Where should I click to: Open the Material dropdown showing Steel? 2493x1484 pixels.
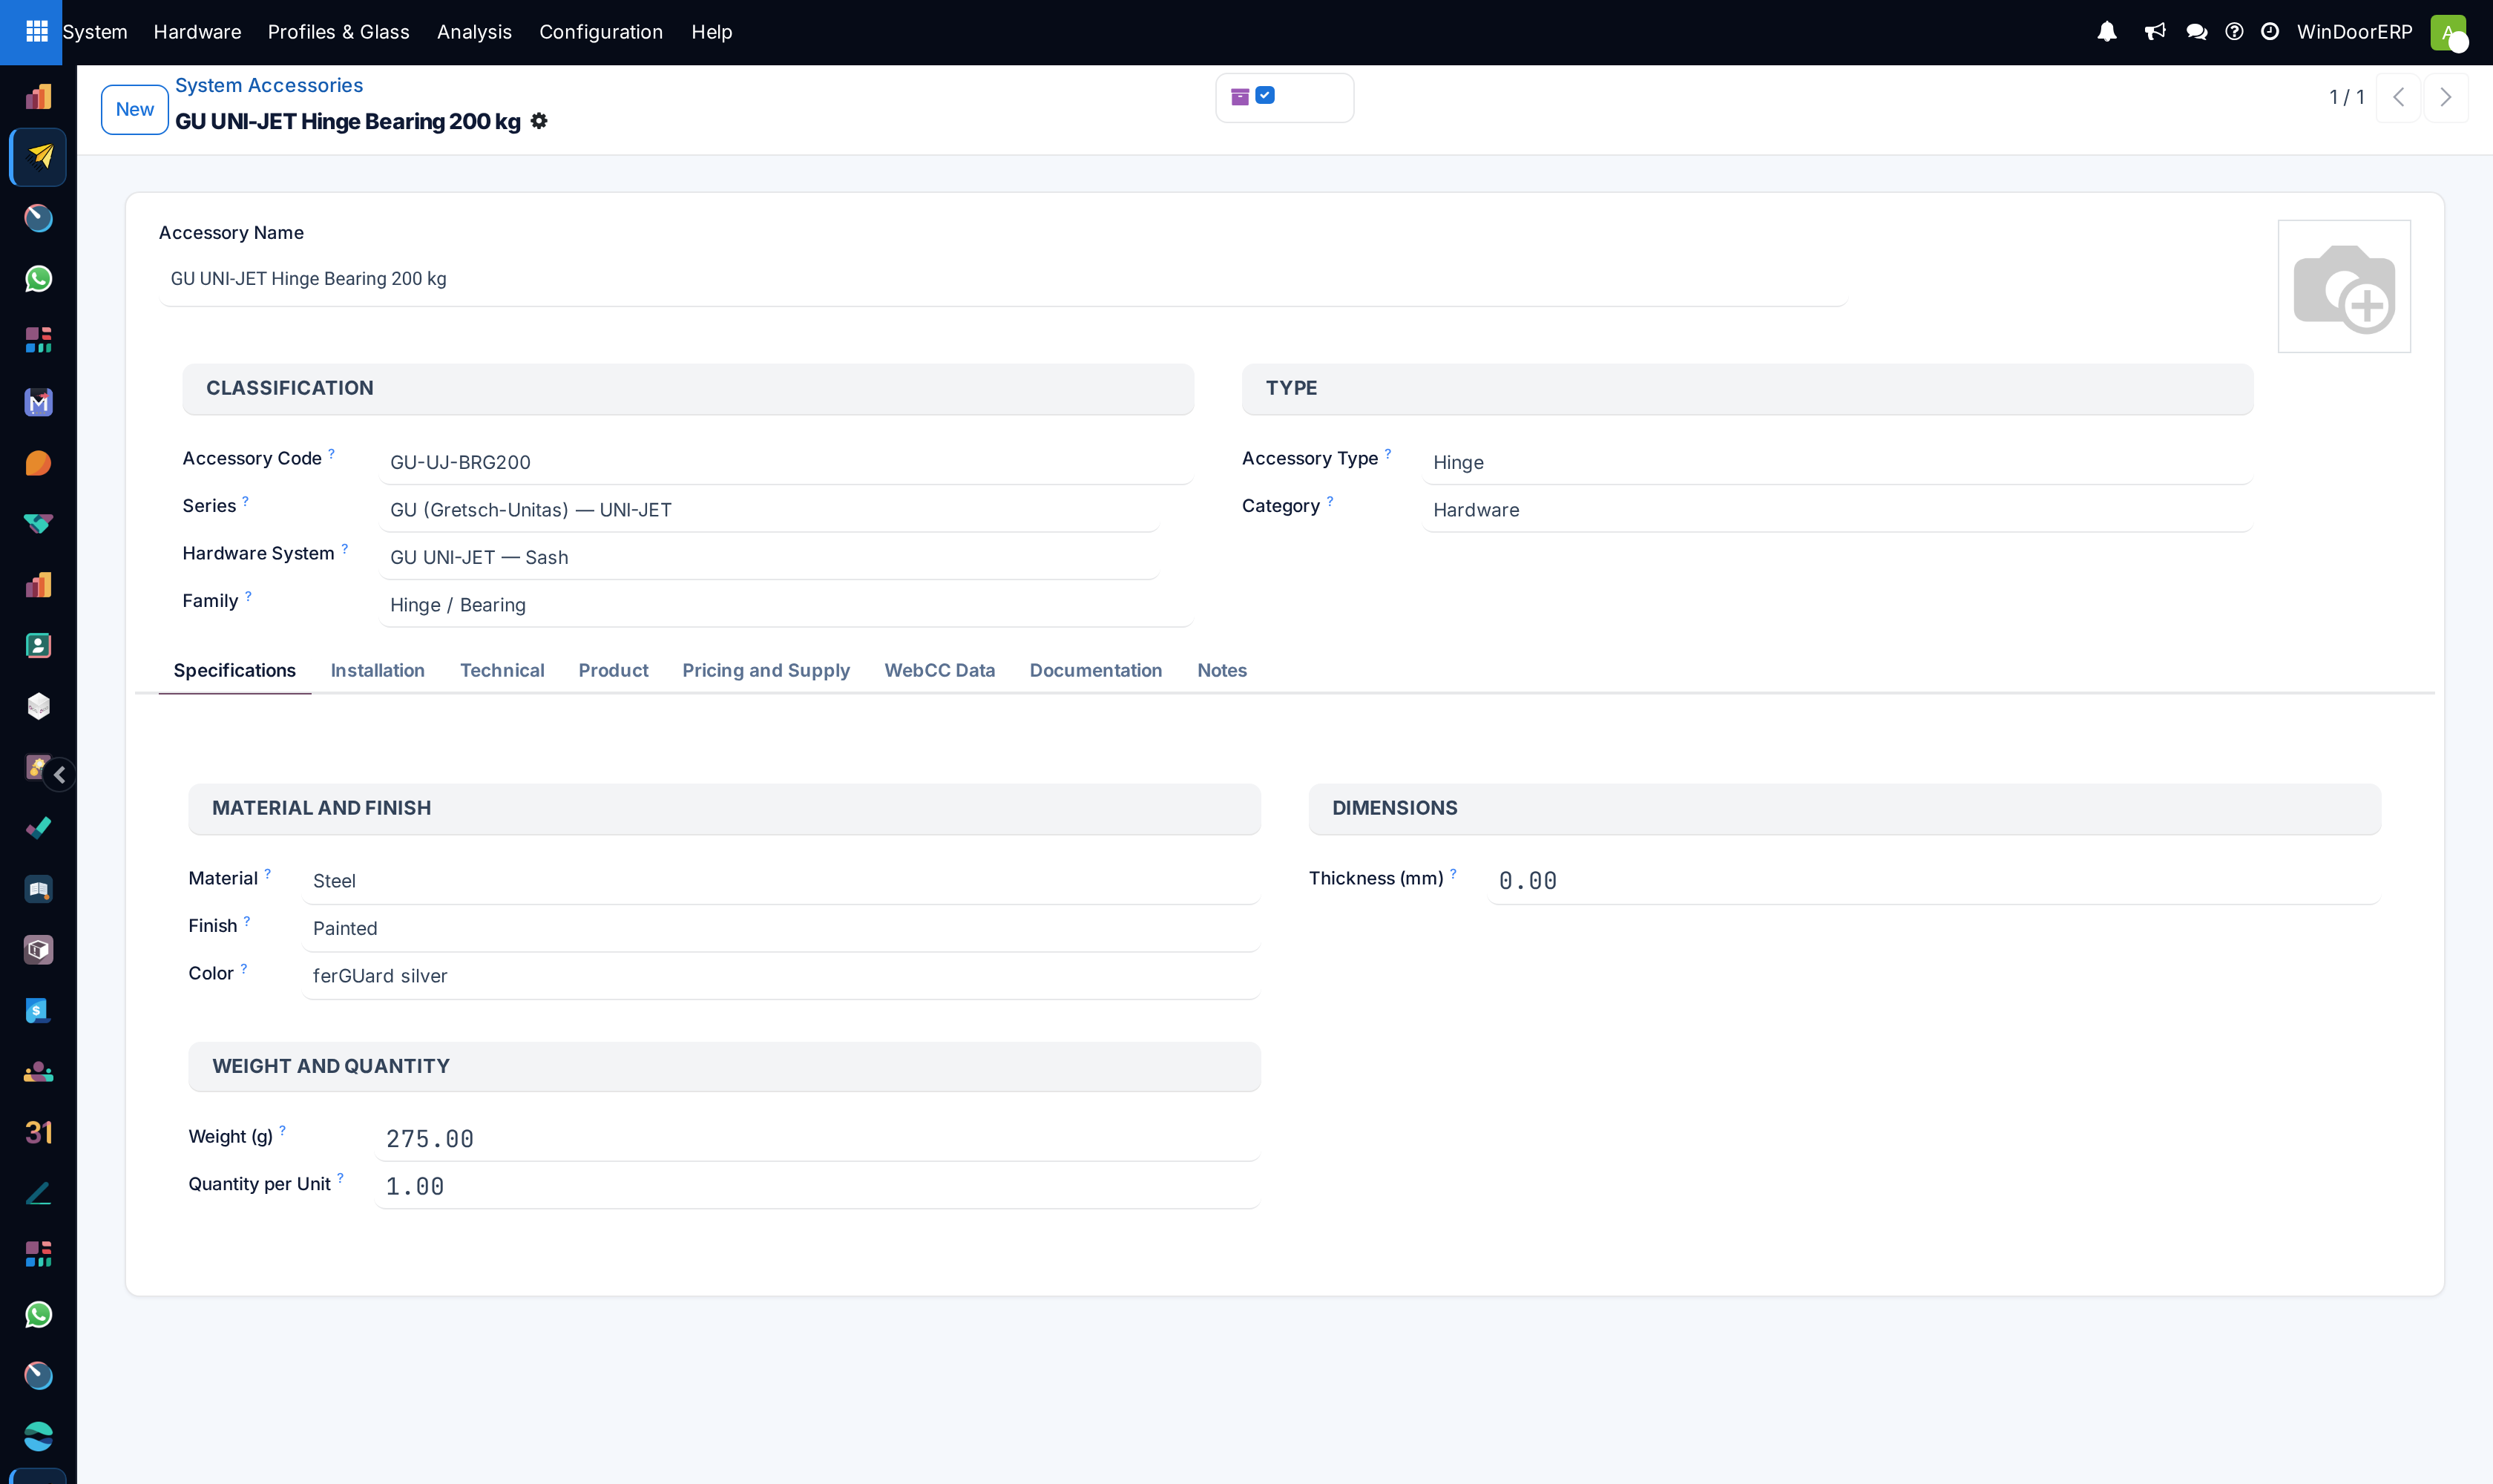click(781, 881)
